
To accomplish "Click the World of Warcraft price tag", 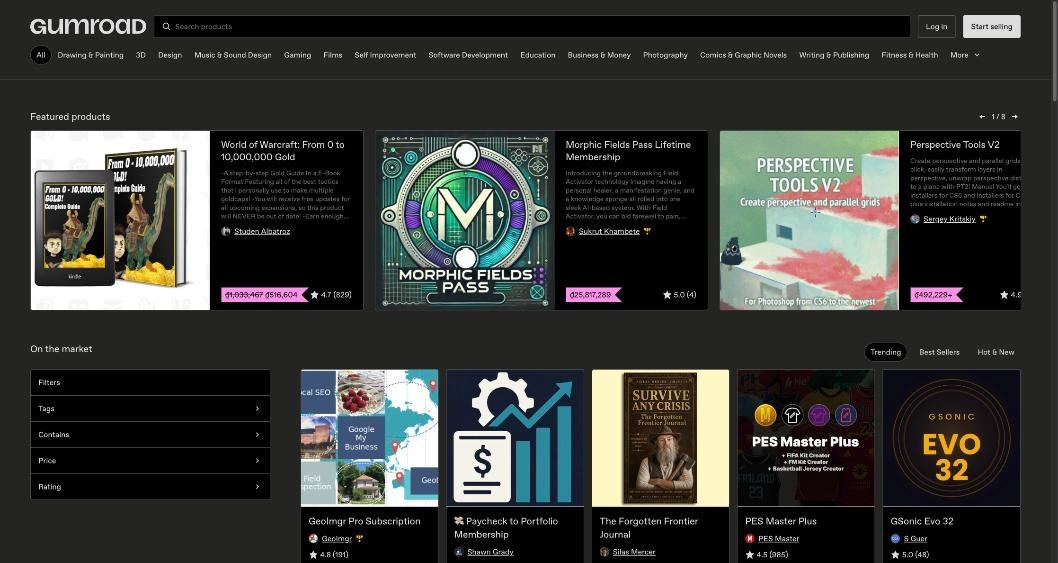I will click(x=264, y=295).
